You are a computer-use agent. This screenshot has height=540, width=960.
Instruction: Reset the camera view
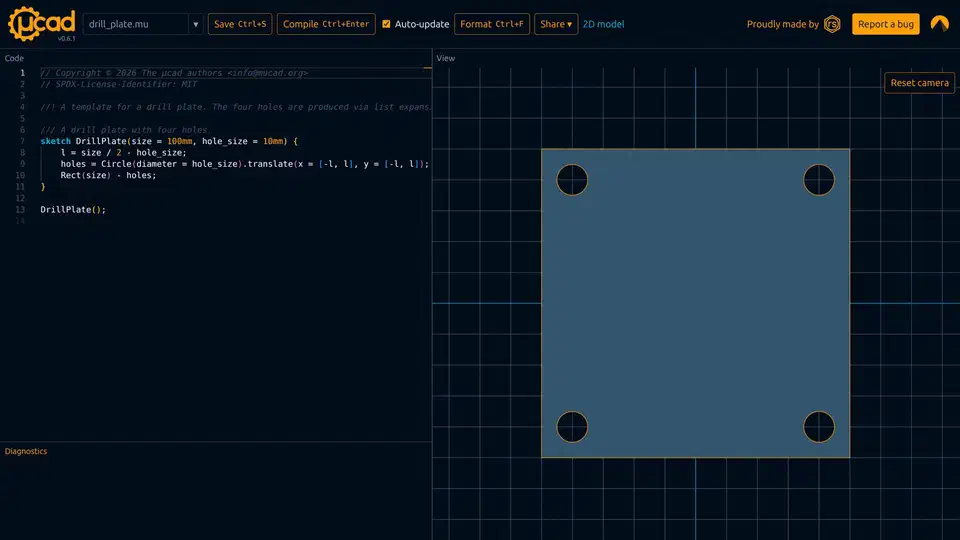tap(919, 83)
